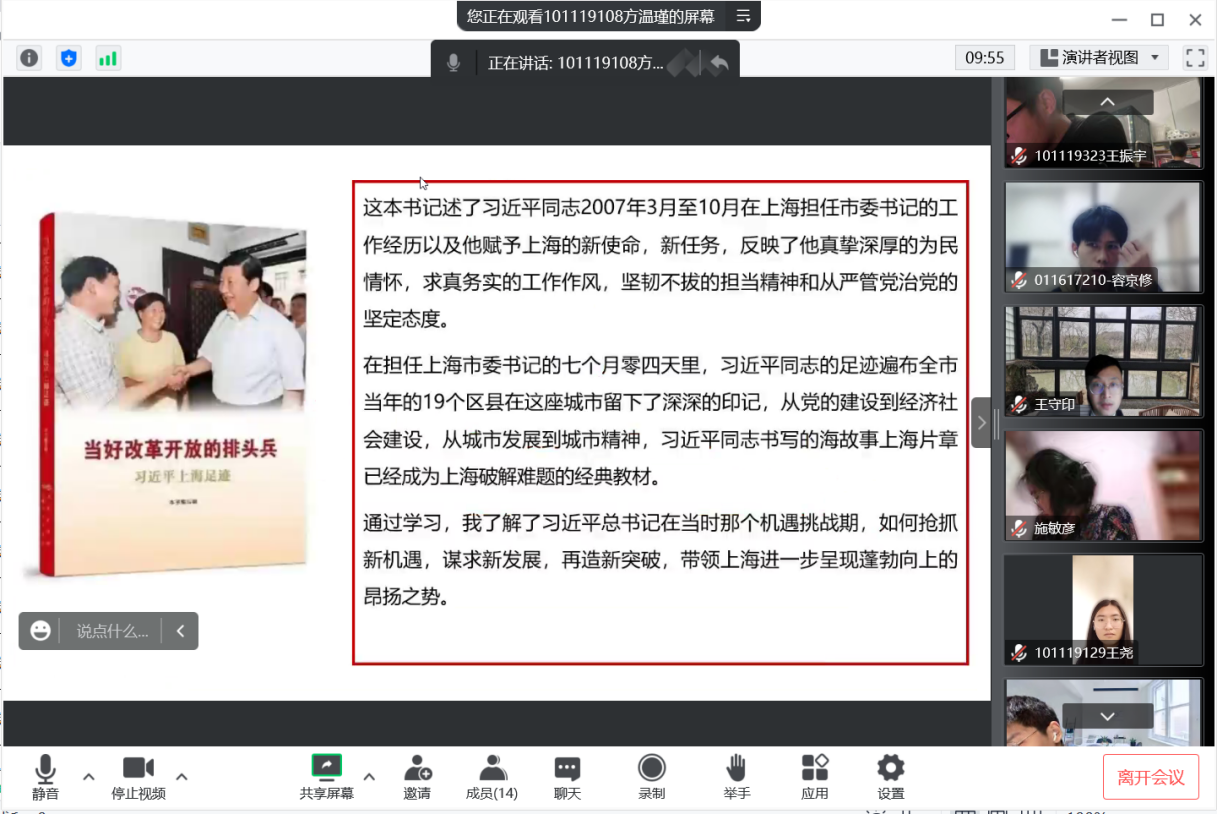The width and height of the screenshot is (1217, 814).
Task: Toggle Stop Video camera button
Action: click(138, 777)
